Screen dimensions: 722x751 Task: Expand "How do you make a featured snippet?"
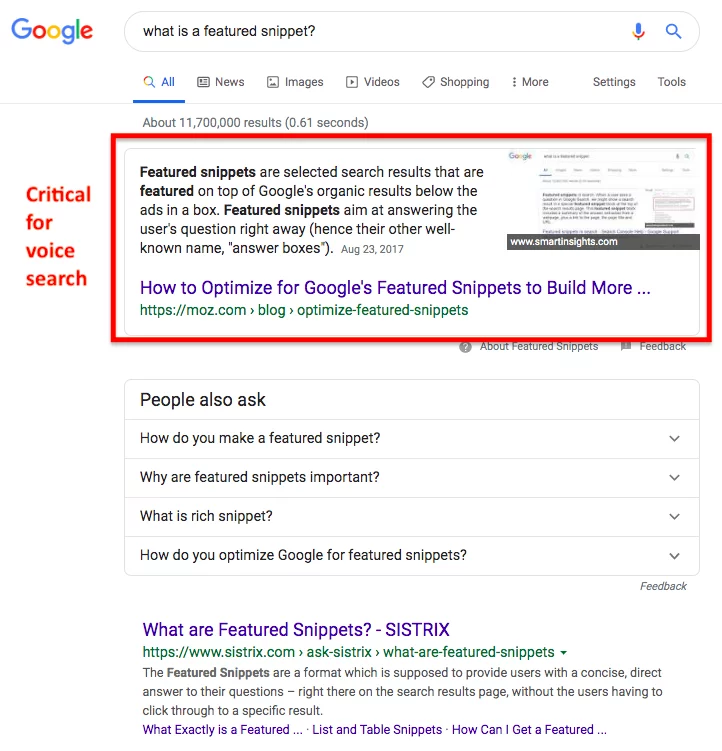(x=674, y=438)
